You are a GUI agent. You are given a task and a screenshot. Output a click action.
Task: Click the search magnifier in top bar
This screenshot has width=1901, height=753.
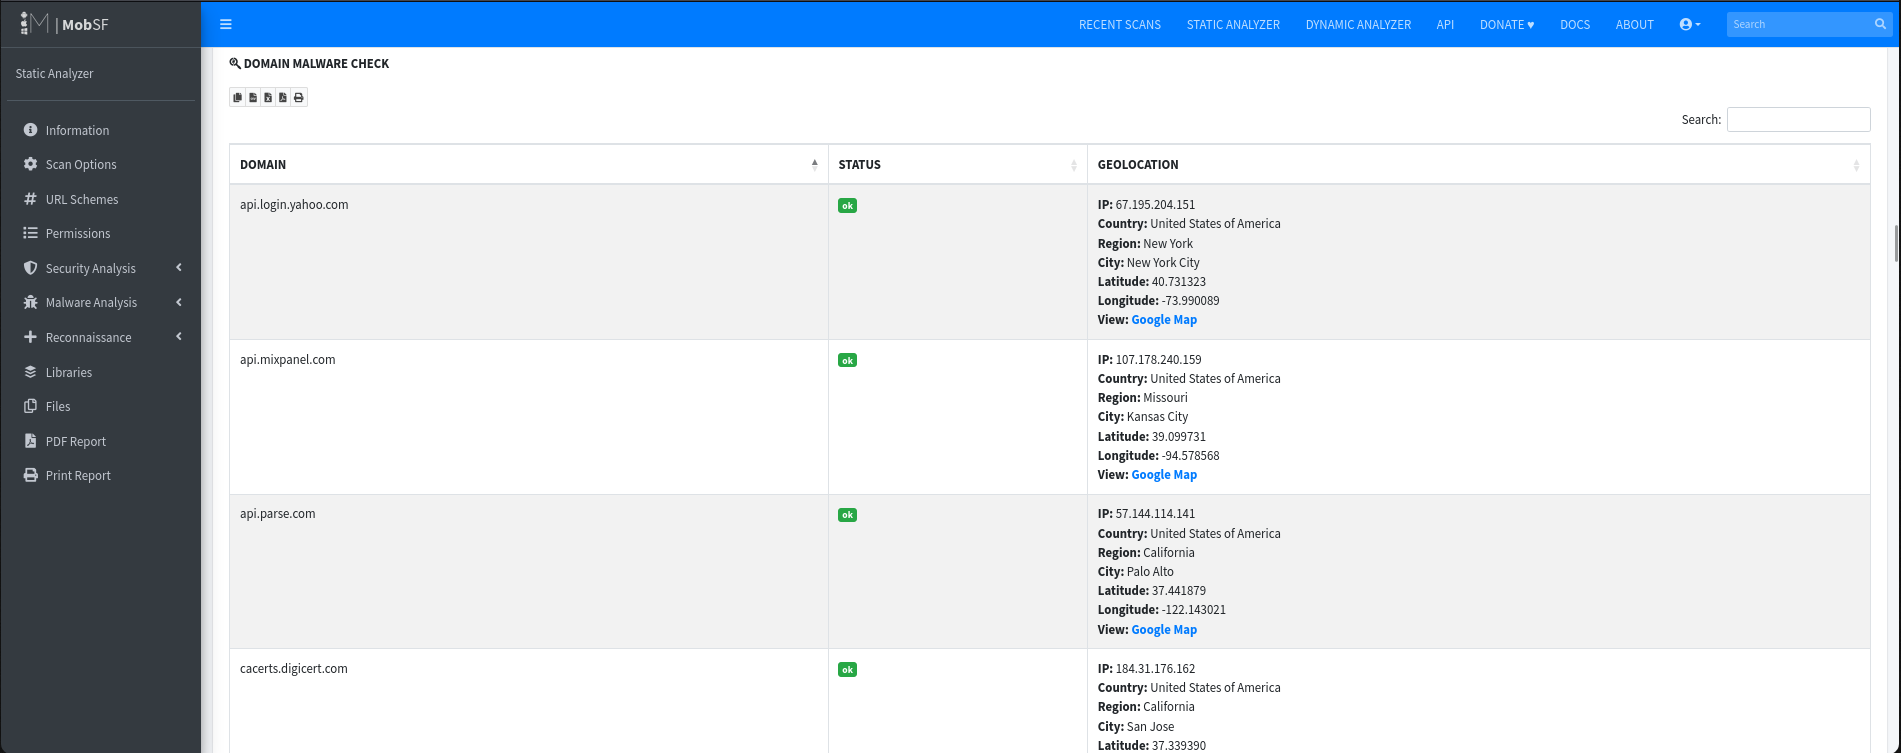[x=1880, y=24]
